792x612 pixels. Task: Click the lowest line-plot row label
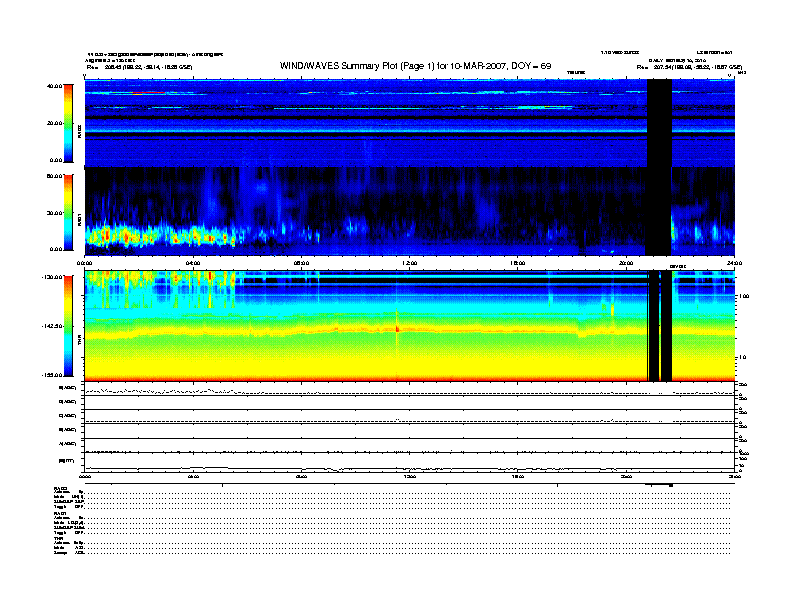point(67,461)
